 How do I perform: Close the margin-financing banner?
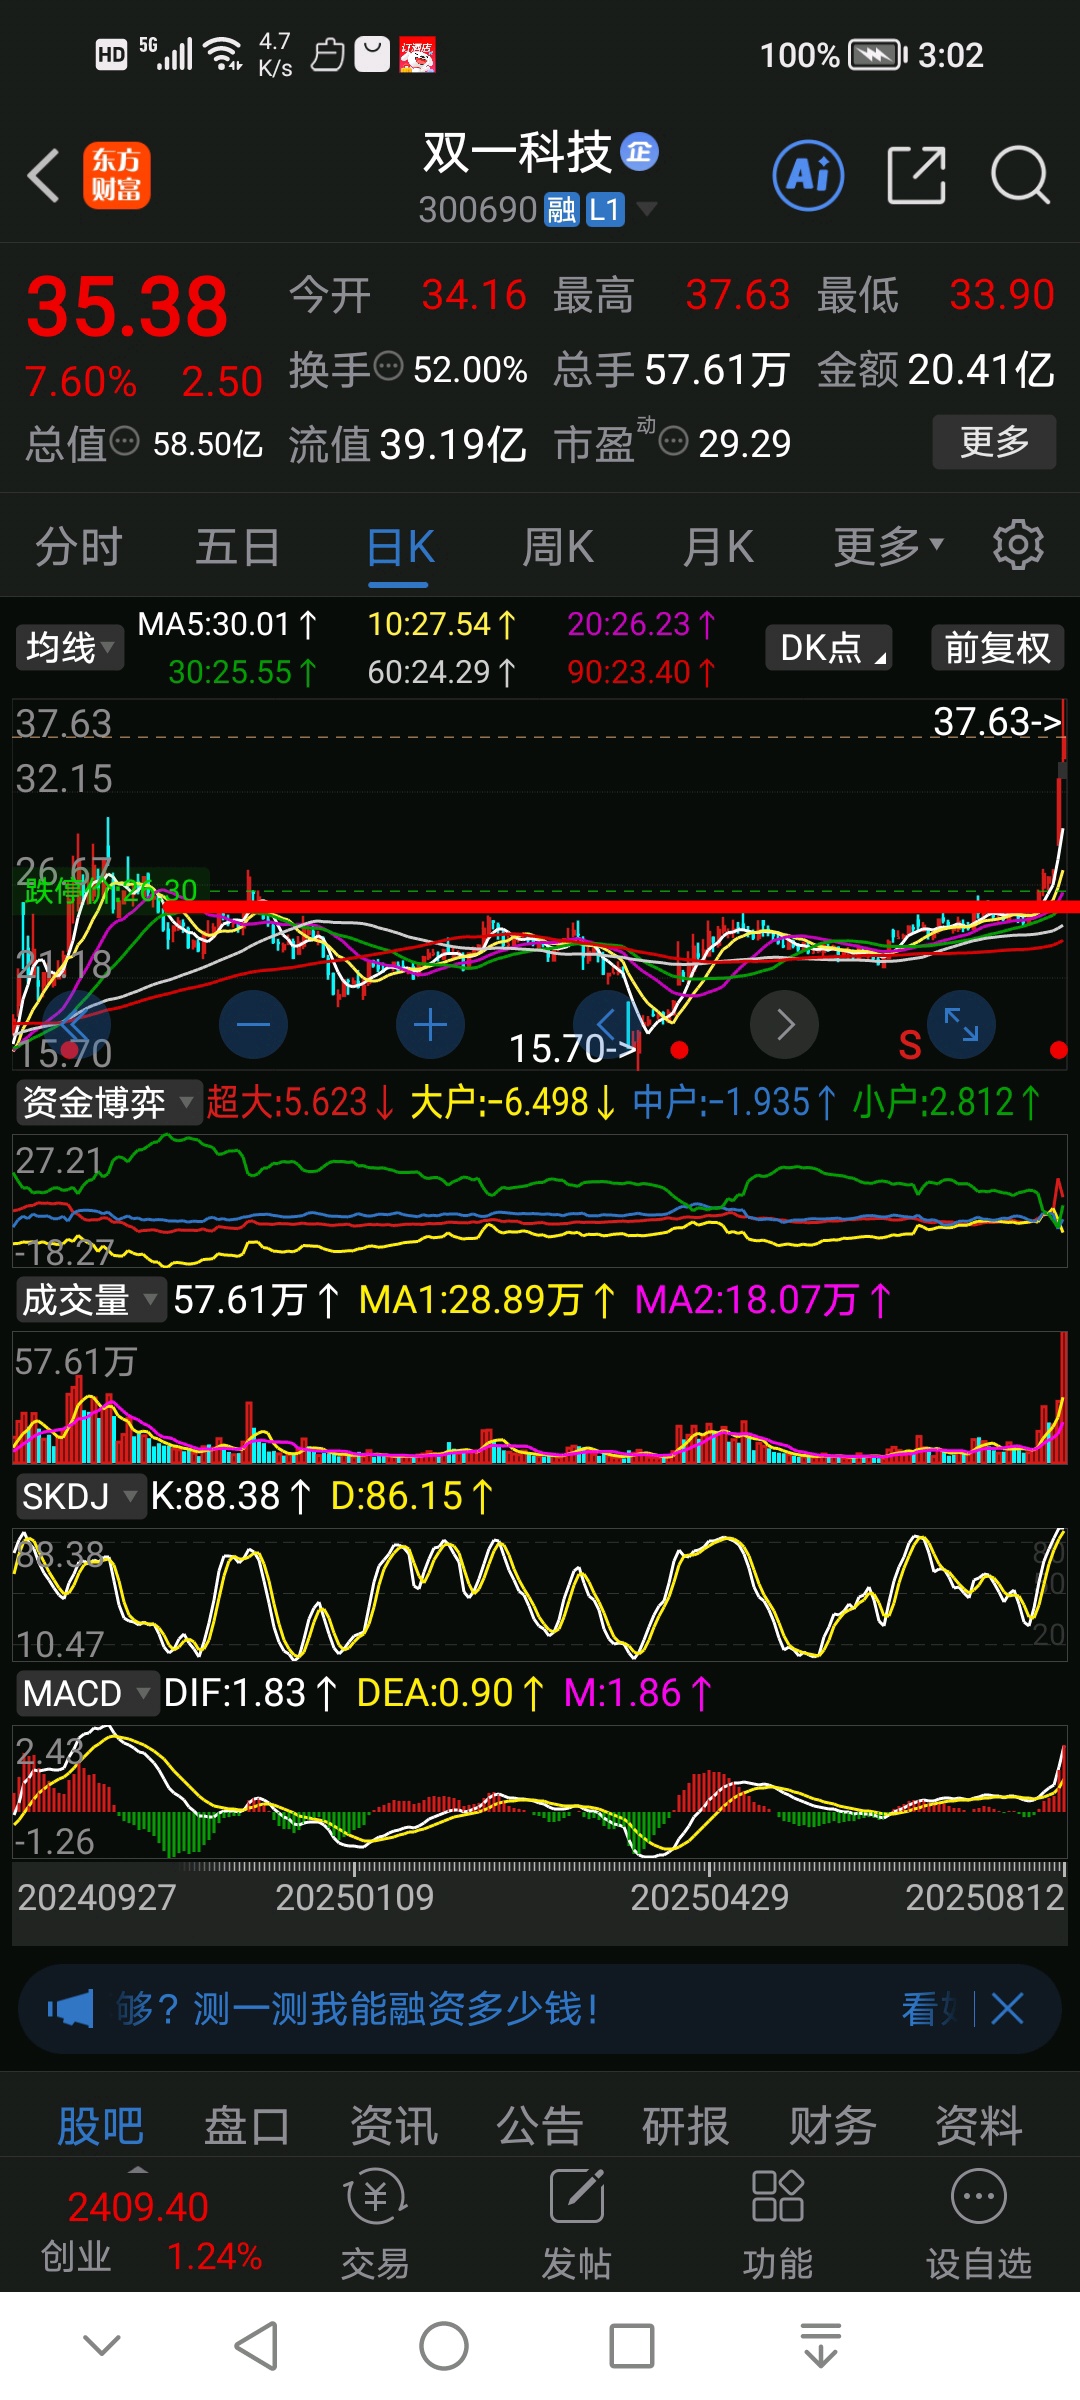(x=1007, y=2008)
